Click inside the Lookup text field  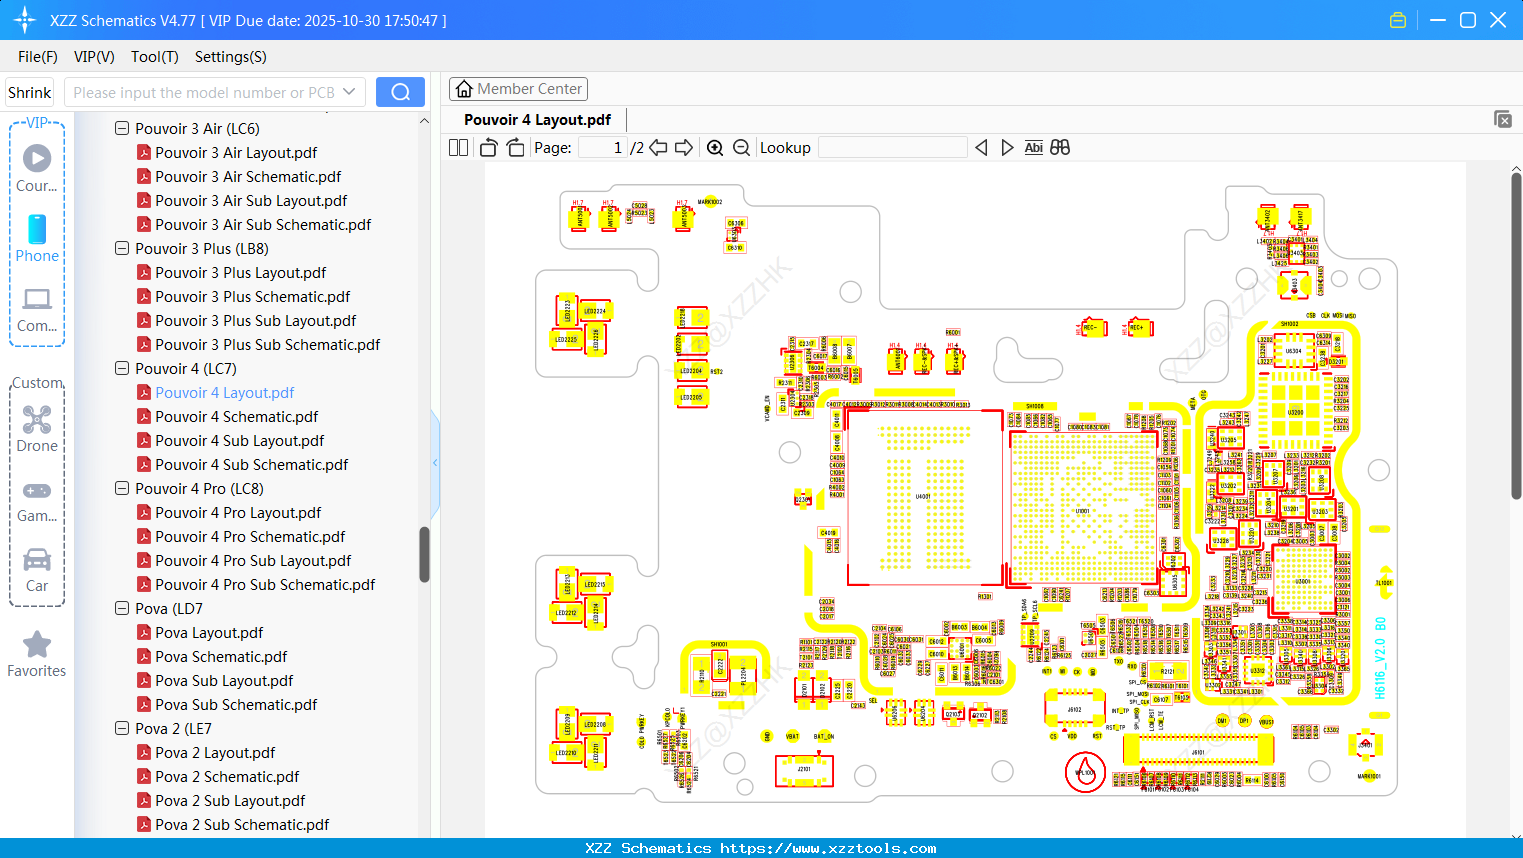pos(892,147)
